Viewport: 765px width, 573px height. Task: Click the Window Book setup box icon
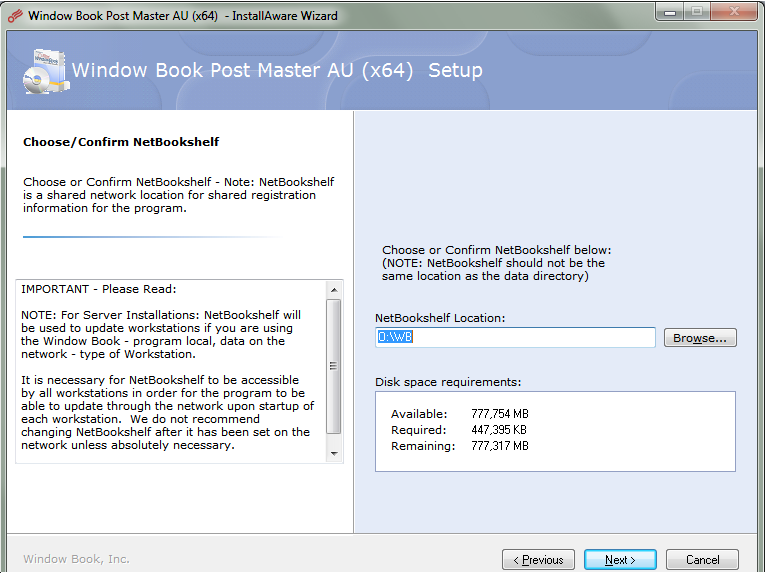45,71
